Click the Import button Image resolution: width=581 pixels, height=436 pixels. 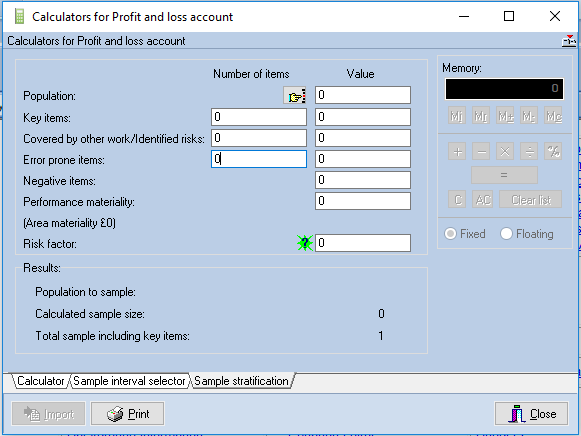[x=49, y=414]
